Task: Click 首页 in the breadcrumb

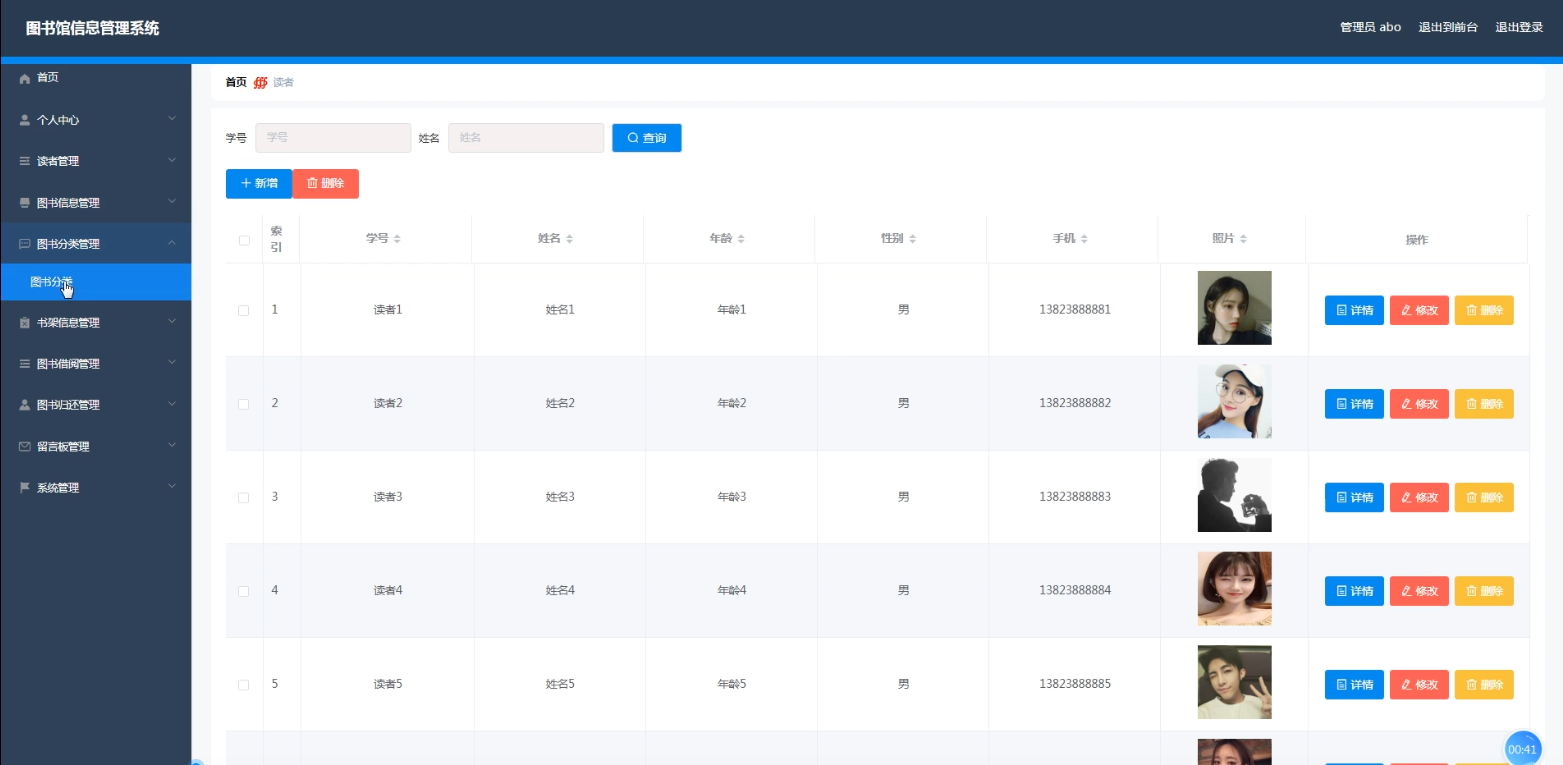Action: click(x=236, y=82)
